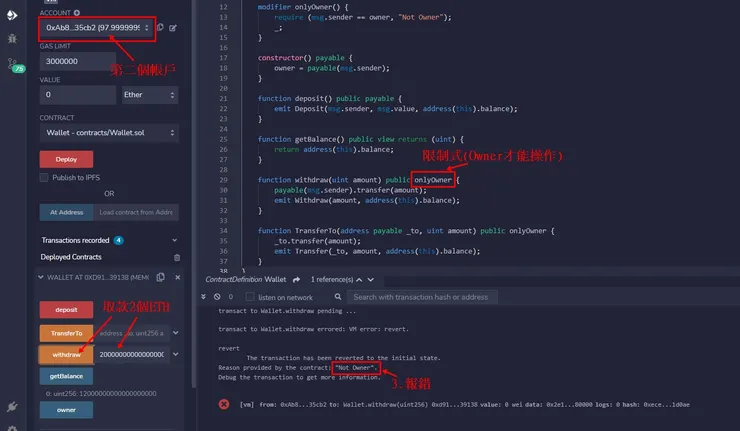Open the Ether unit dropdown

point(150,95)
